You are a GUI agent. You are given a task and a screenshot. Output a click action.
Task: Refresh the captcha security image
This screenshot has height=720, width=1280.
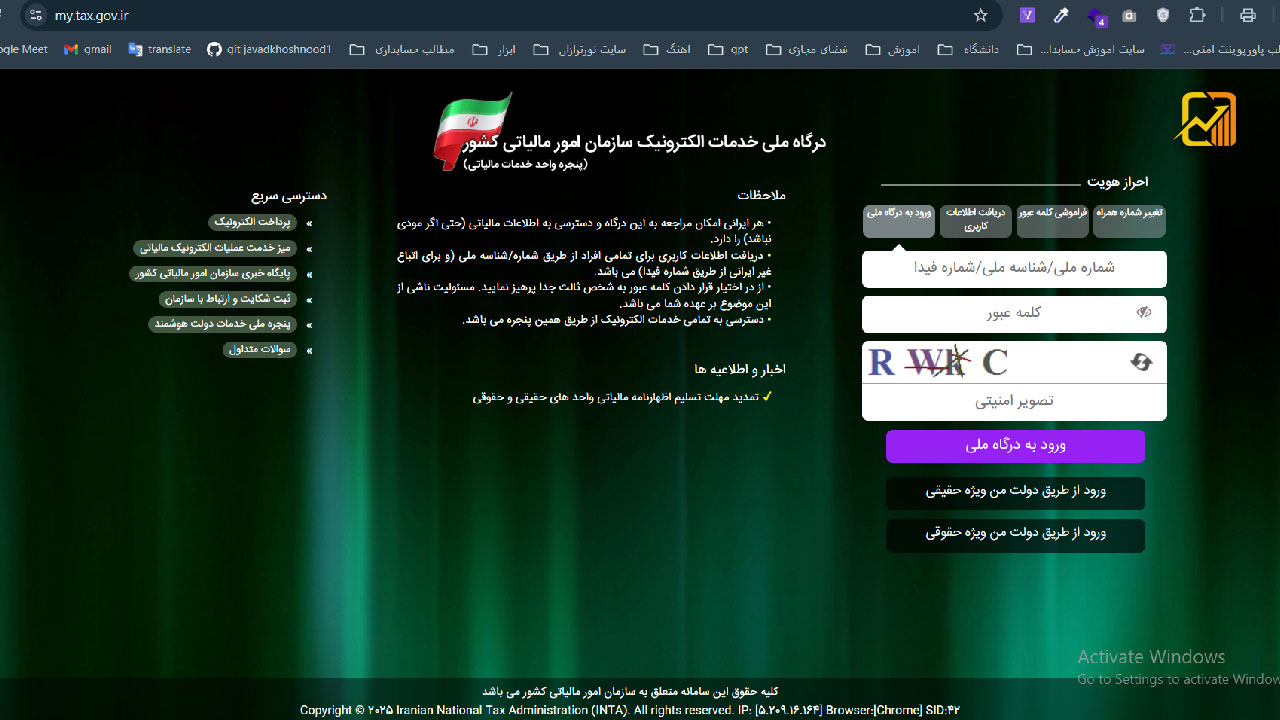tap(1141, 362)
